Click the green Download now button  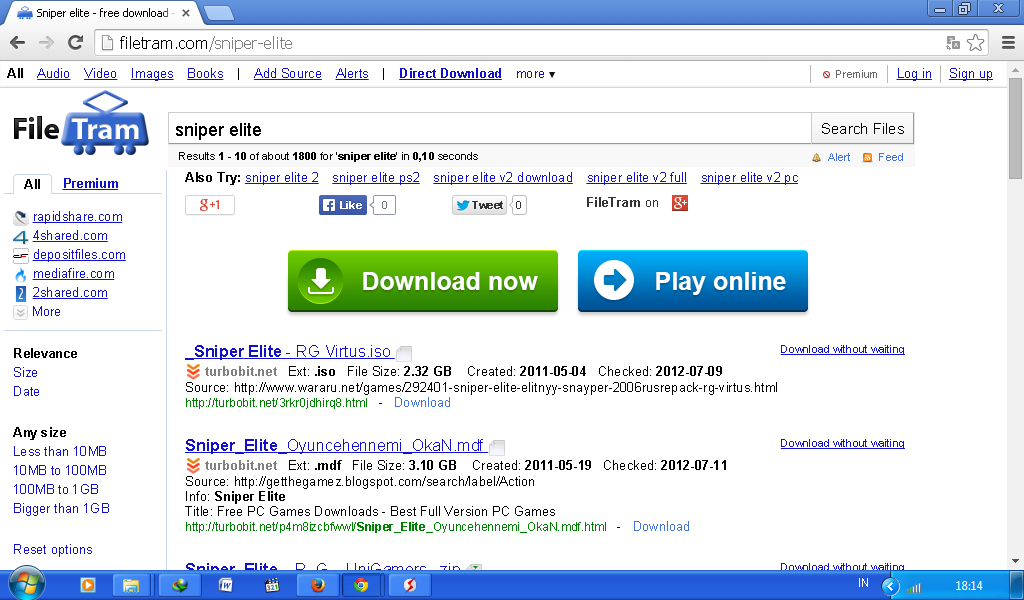pos(423,281)
